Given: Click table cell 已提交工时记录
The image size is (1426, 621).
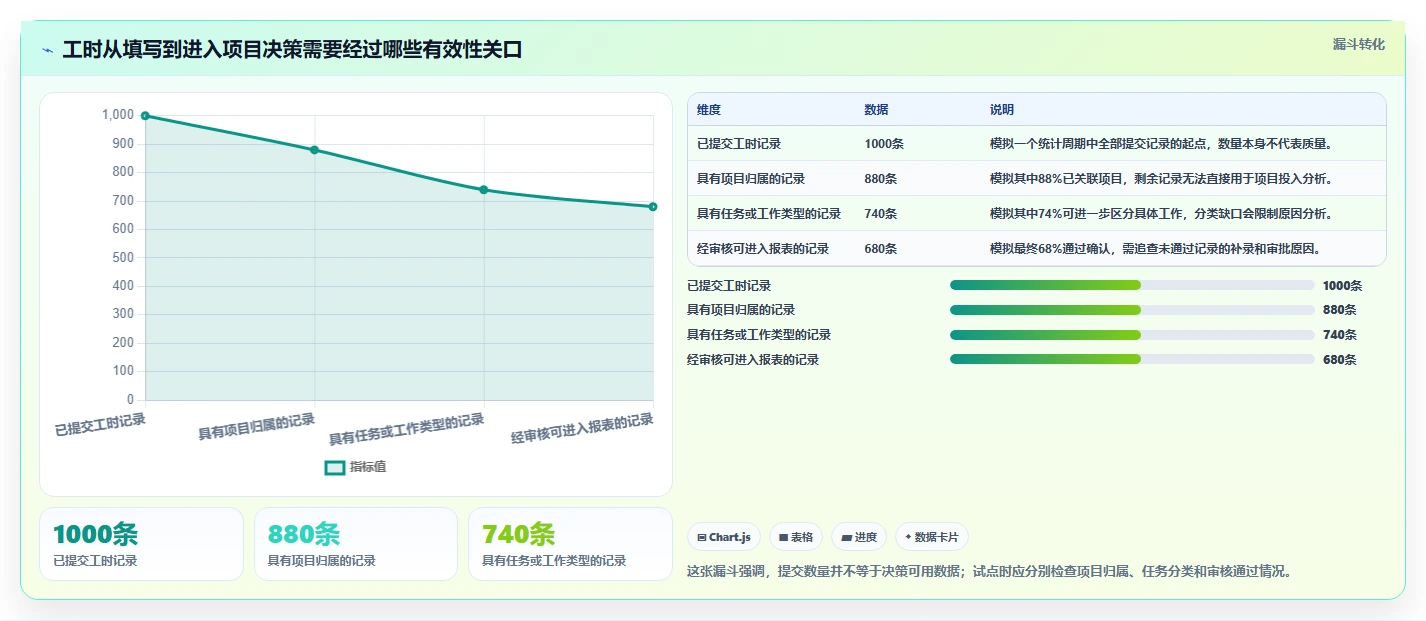Looking at the screenshot, I should [x=739, y=144].
